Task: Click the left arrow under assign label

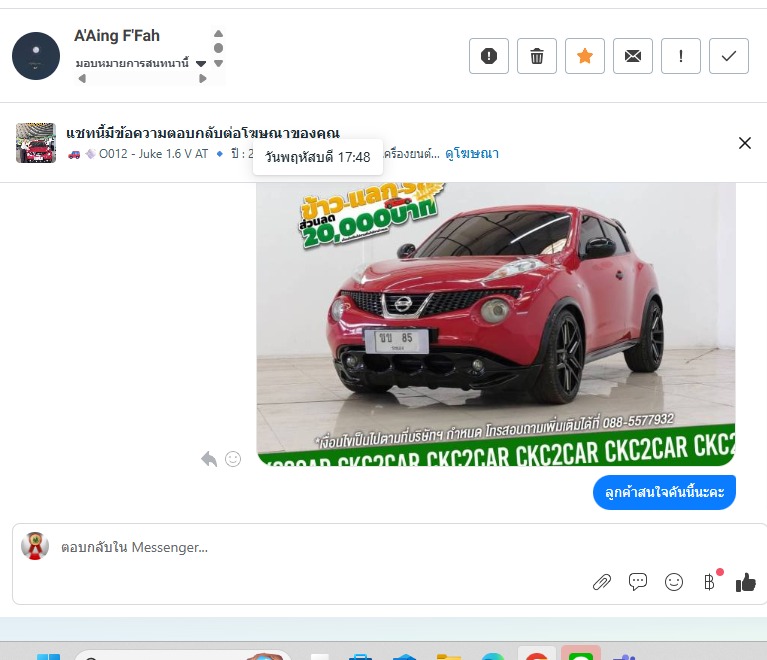Action: pos(82,78)
